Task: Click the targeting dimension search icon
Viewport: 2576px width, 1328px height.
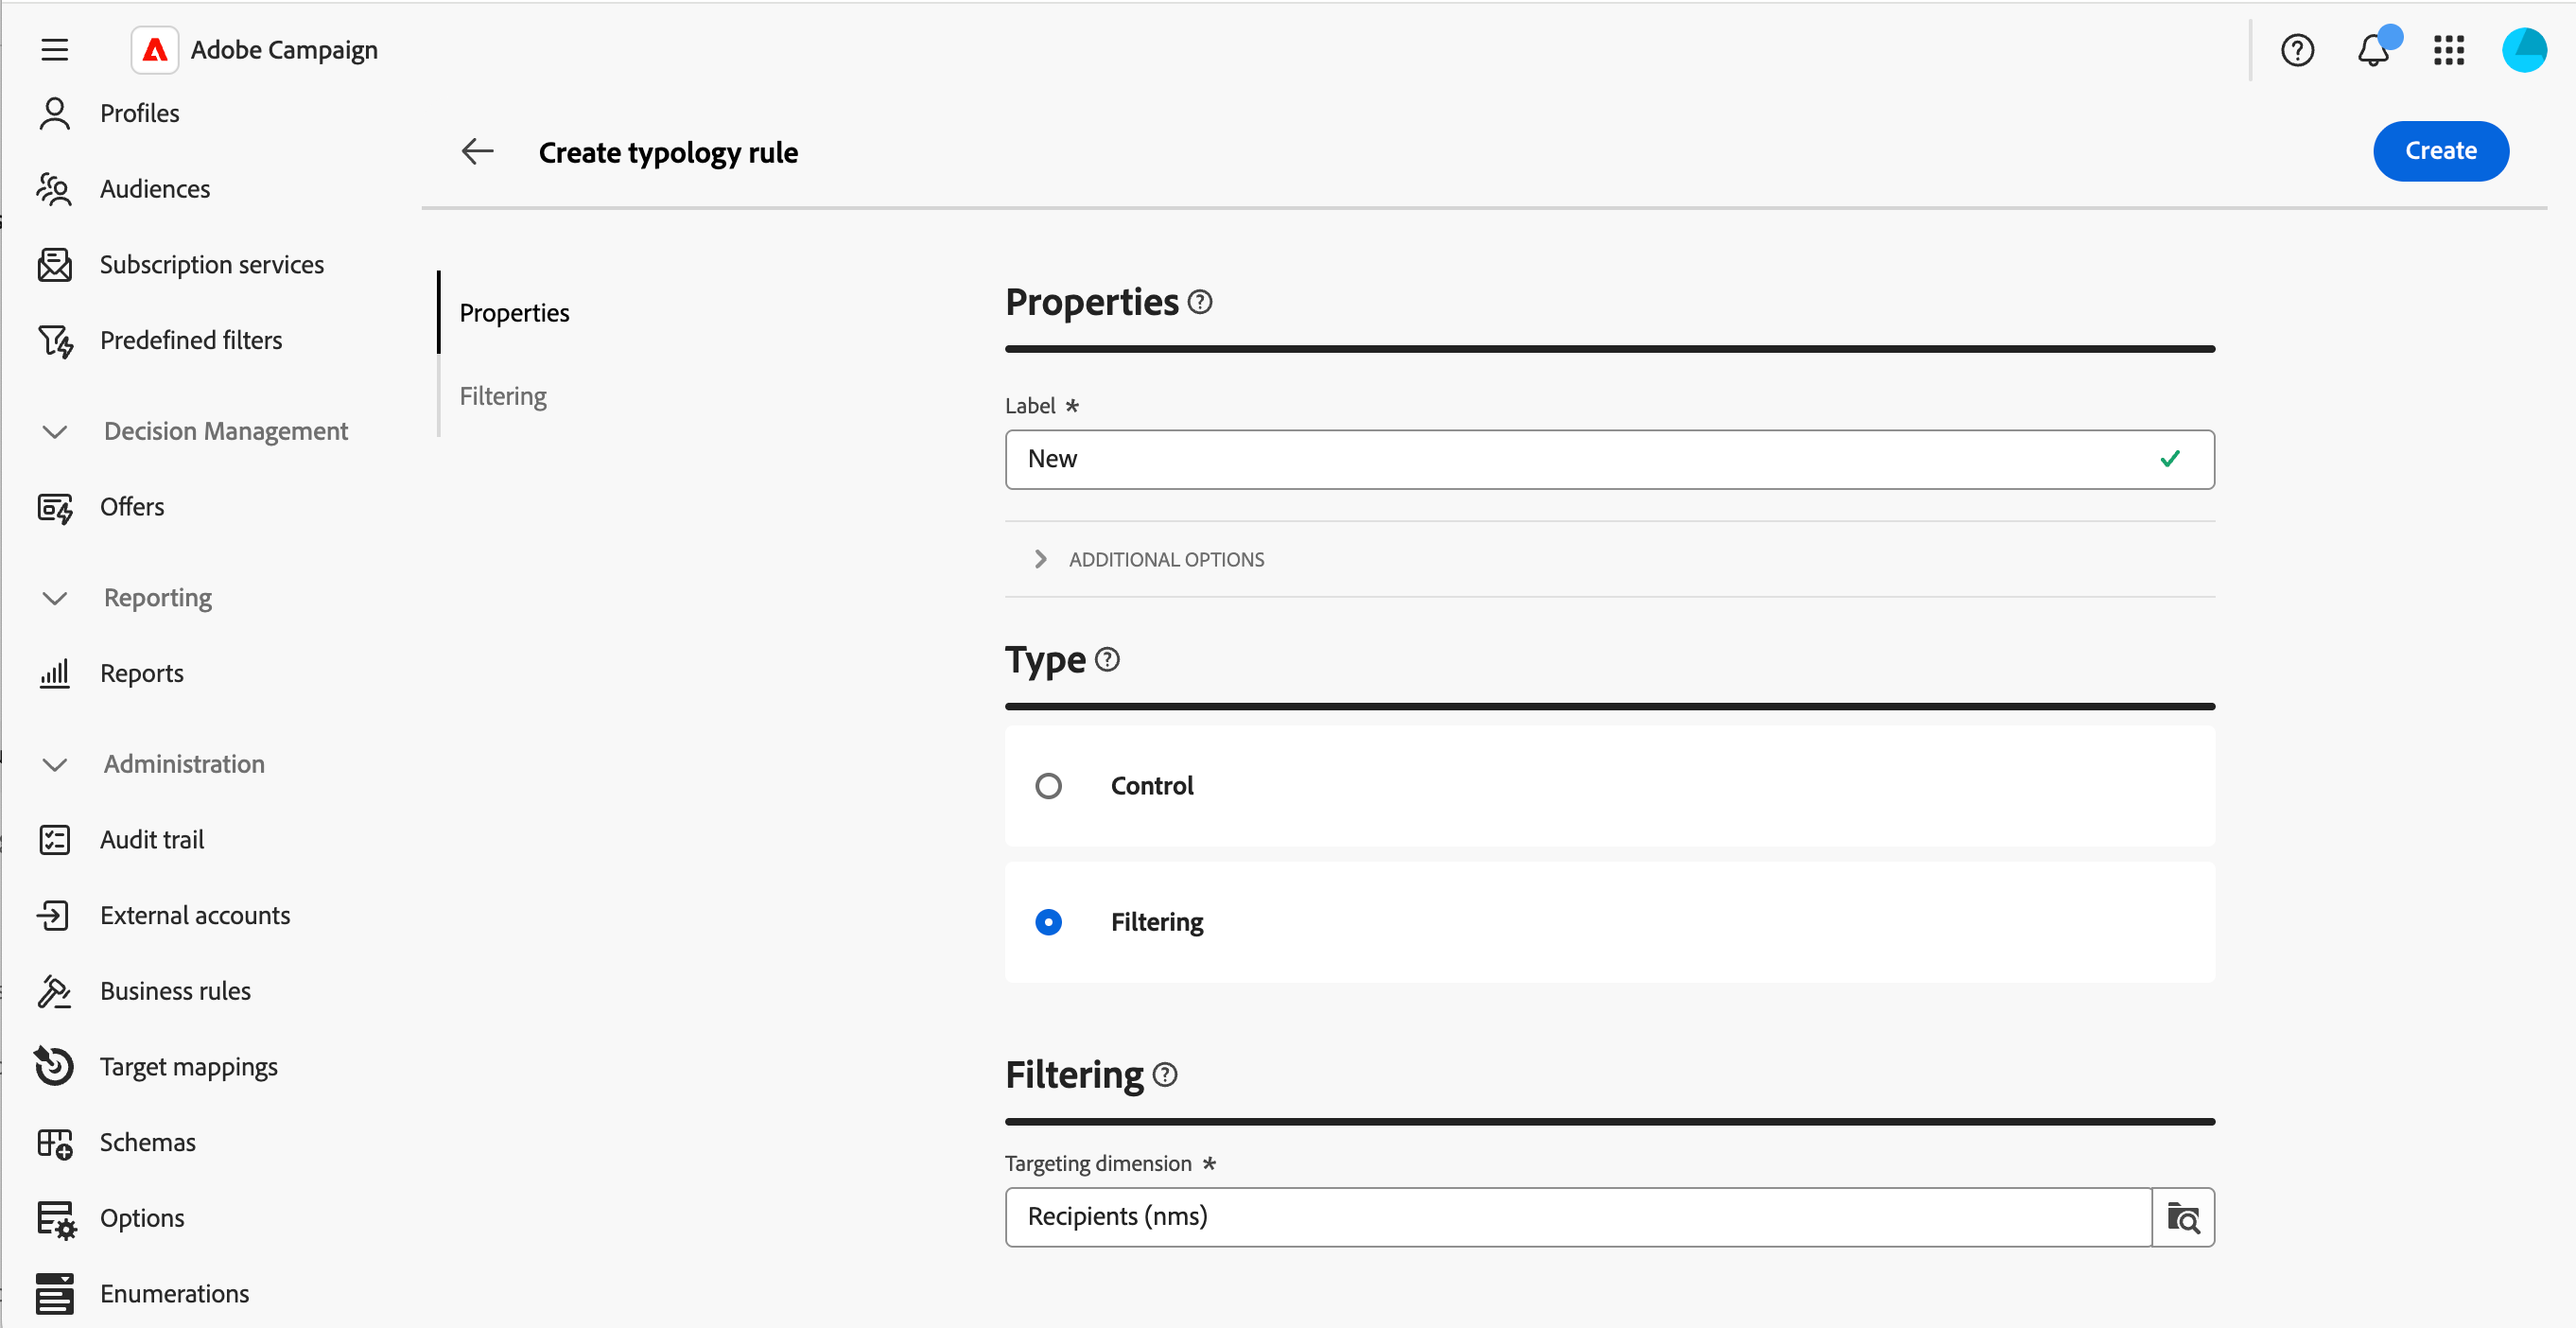Action: [x=2183, y=1217]
